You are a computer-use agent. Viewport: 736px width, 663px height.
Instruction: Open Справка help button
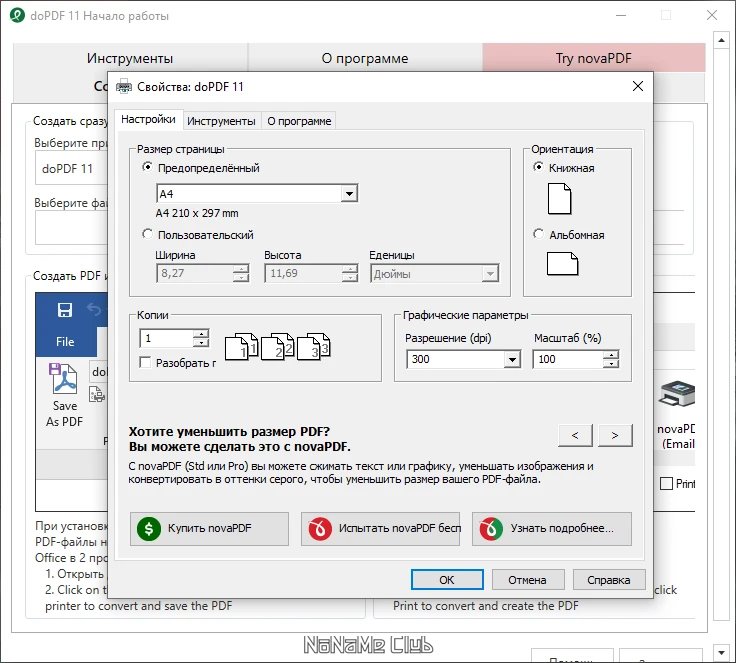point(609,580)
